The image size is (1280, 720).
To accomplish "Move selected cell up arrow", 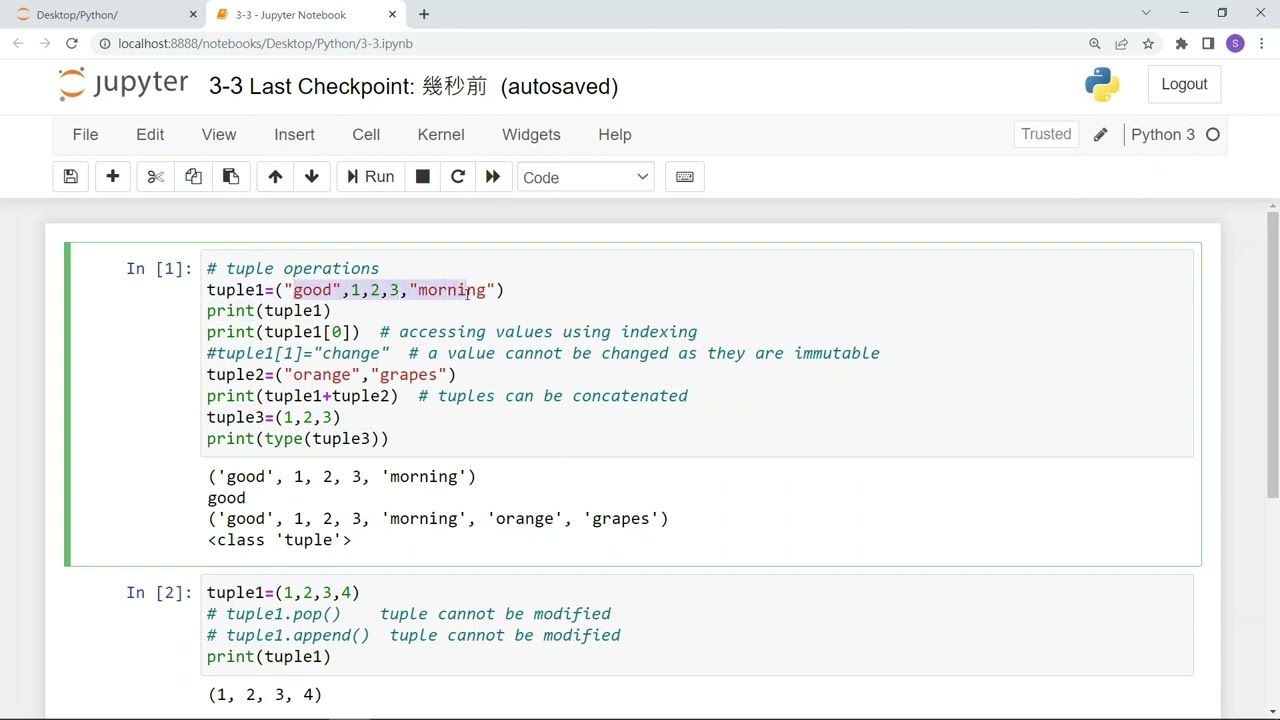I will click(x=275, y=177).
